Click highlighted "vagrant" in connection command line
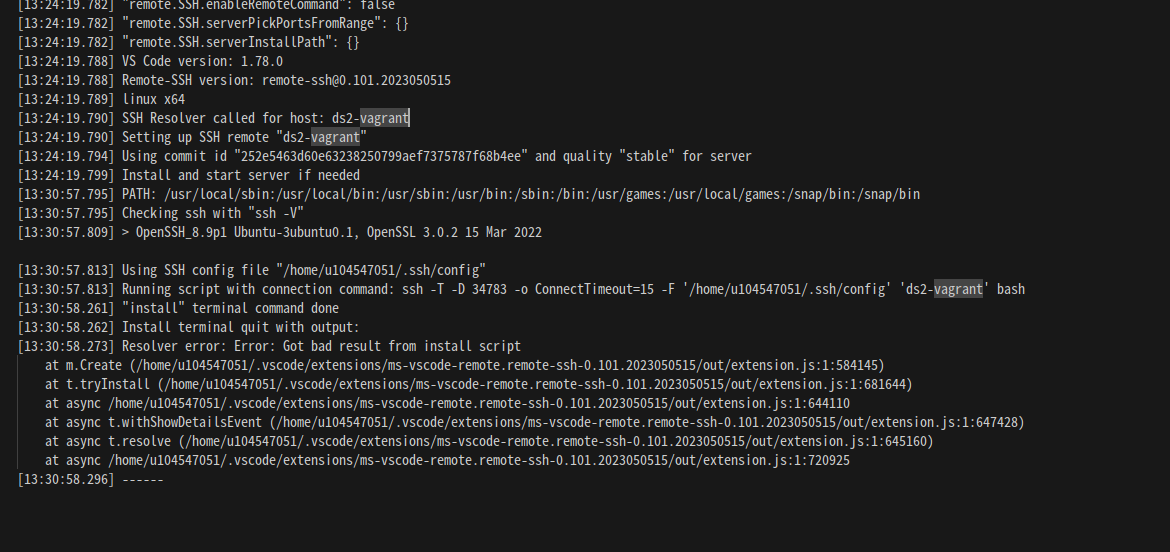1170x552 pixels. coord(958,289)
